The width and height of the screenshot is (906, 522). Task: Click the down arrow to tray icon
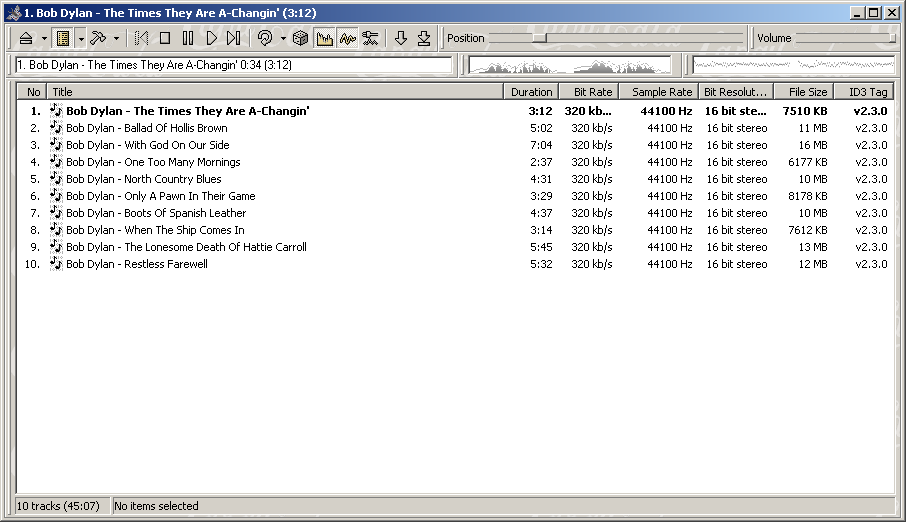[x=424, y=38]
